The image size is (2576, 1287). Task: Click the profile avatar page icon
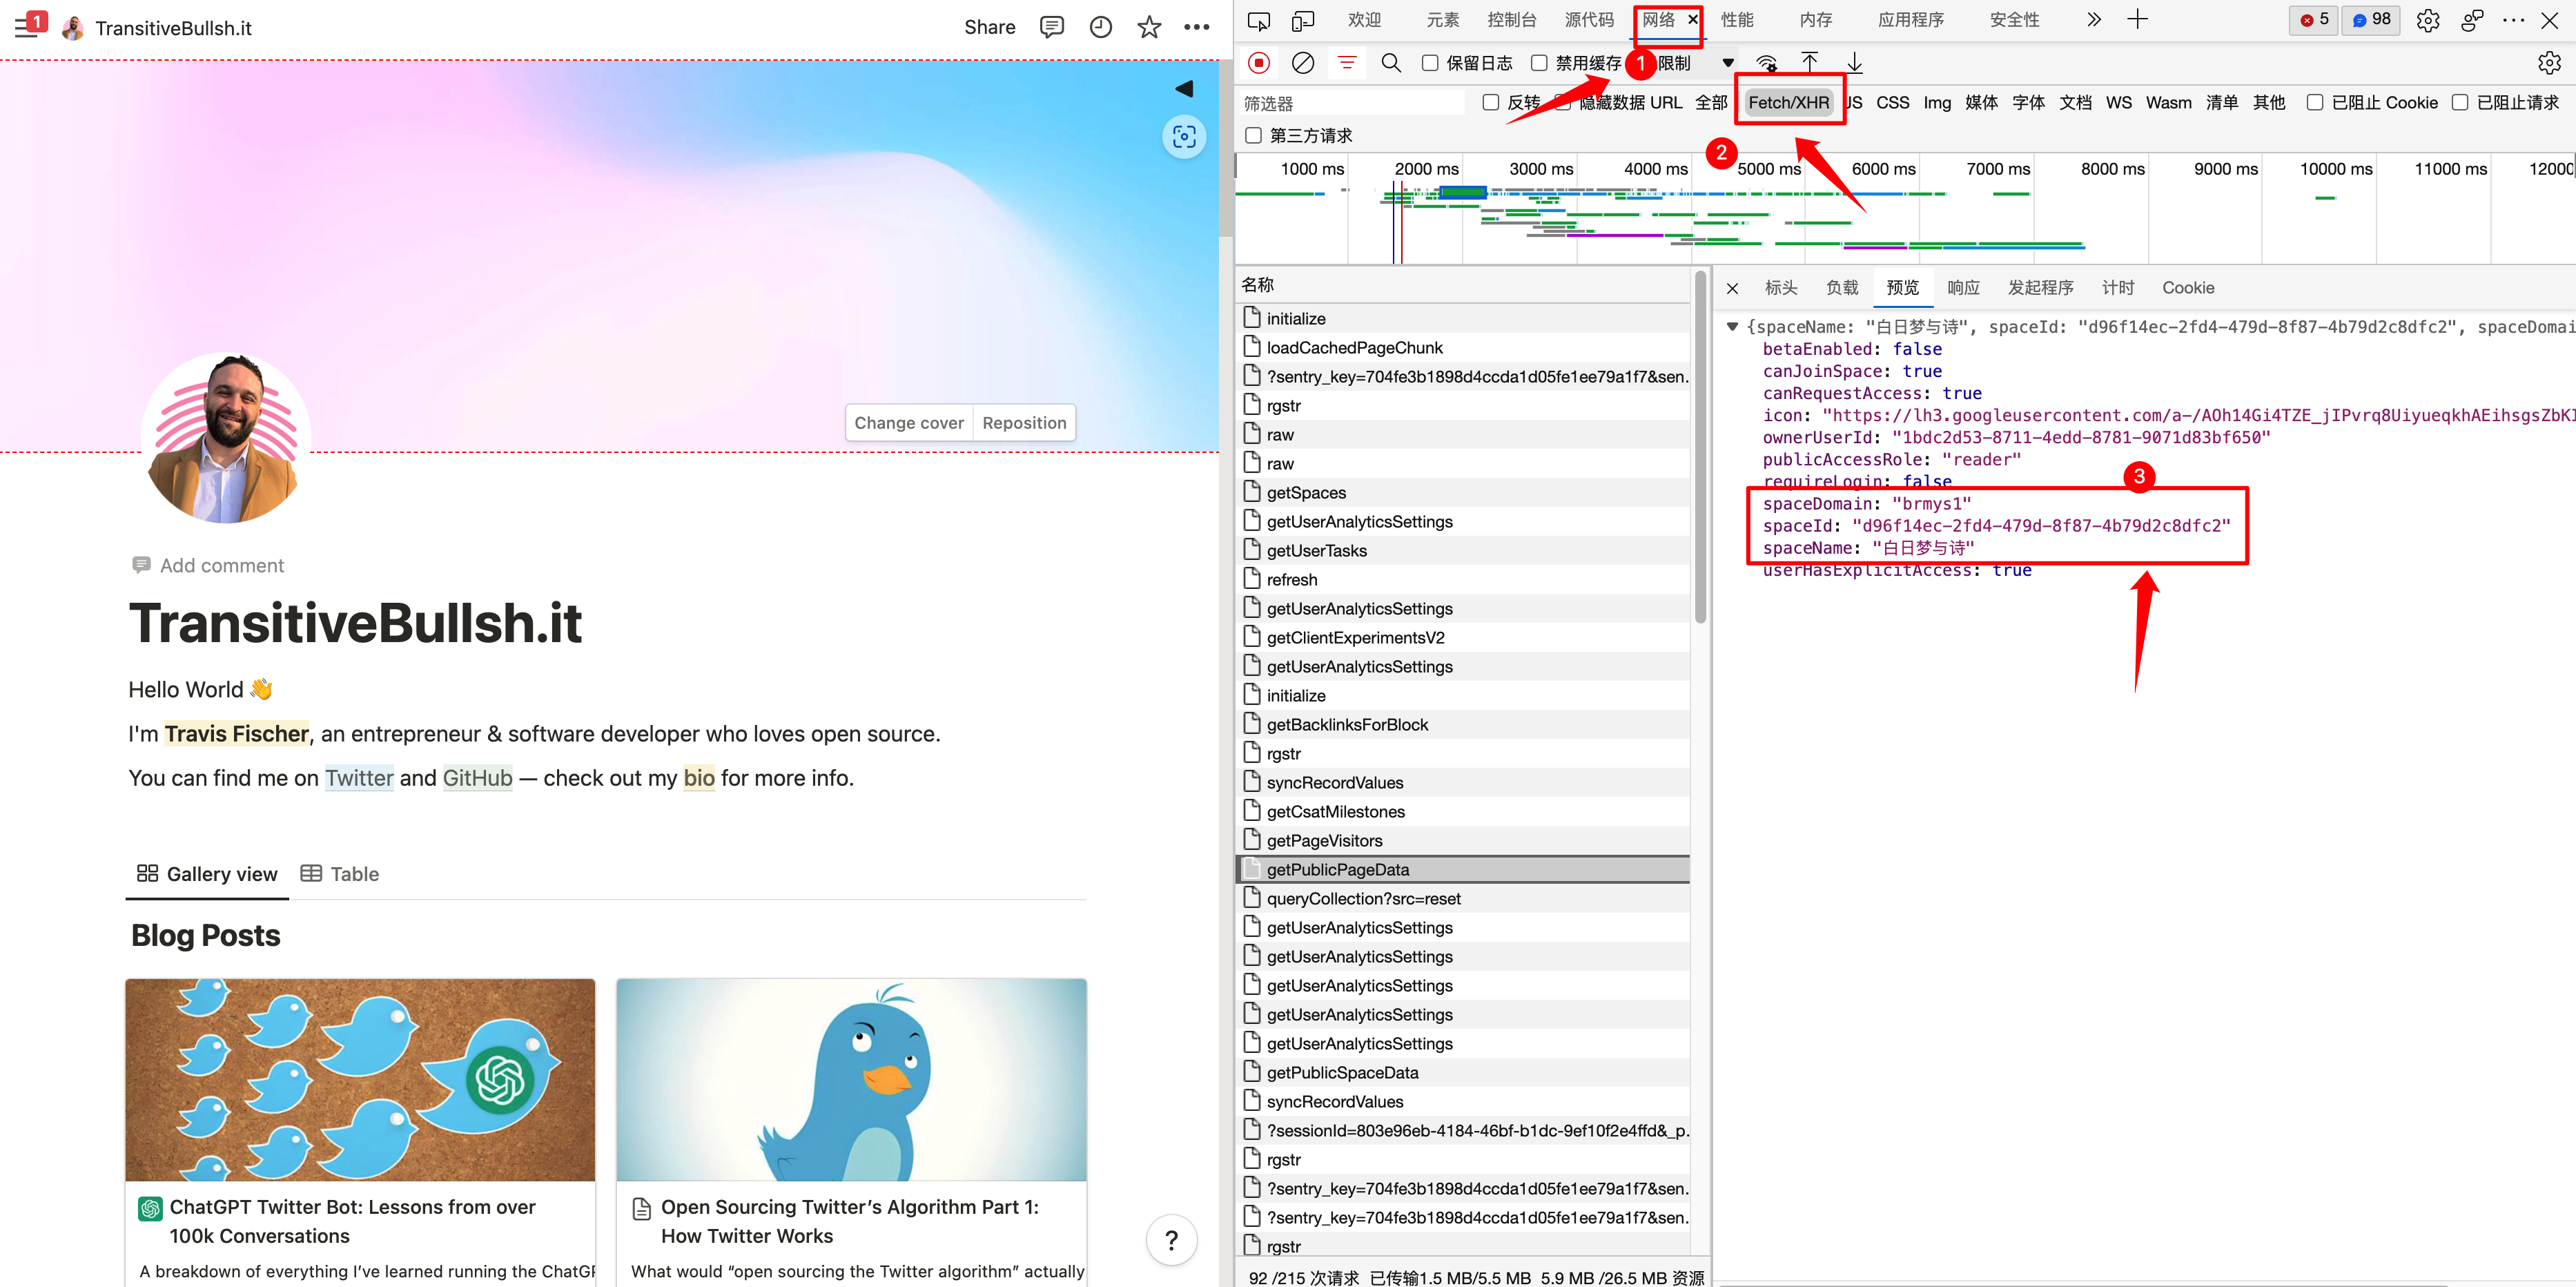225,437
